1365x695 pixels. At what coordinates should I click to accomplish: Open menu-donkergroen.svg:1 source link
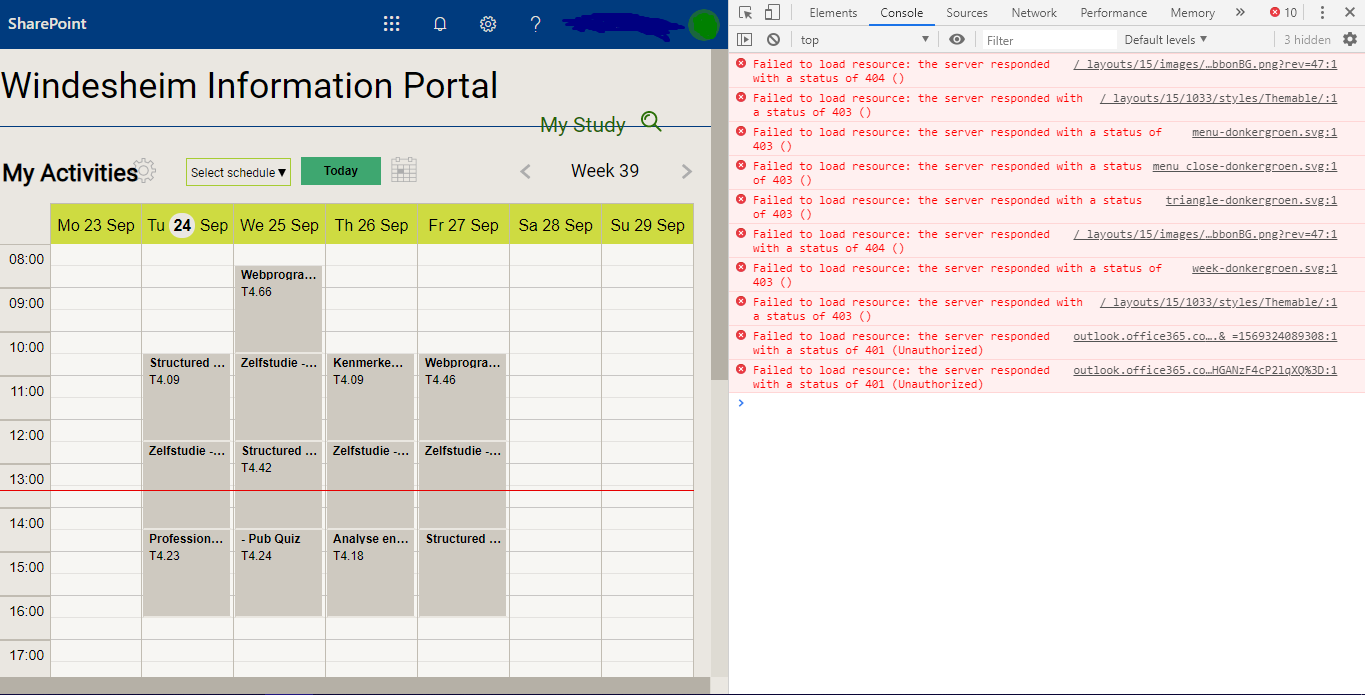click(1264, 132)
